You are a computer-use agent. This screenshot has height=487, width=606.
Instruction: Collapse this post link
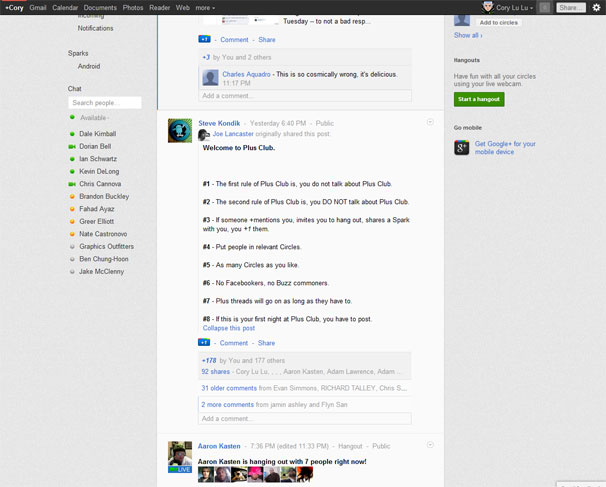[229, 328]
